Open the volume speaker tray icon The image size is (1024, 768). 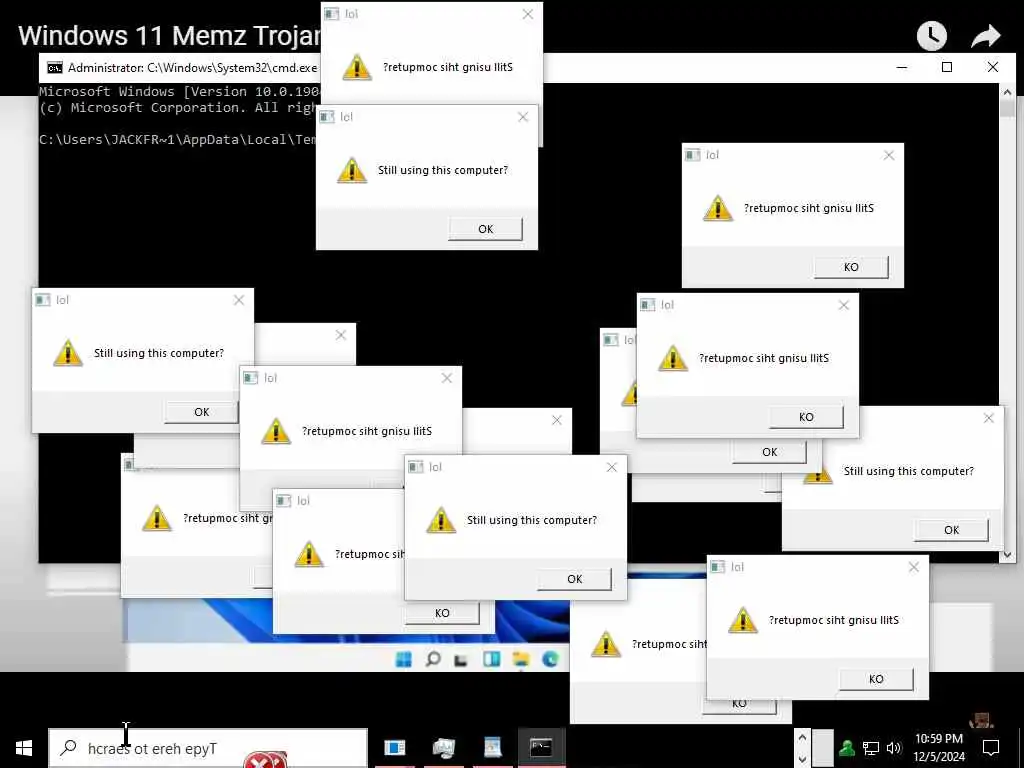pyautogui.click(x=893, y=748)
